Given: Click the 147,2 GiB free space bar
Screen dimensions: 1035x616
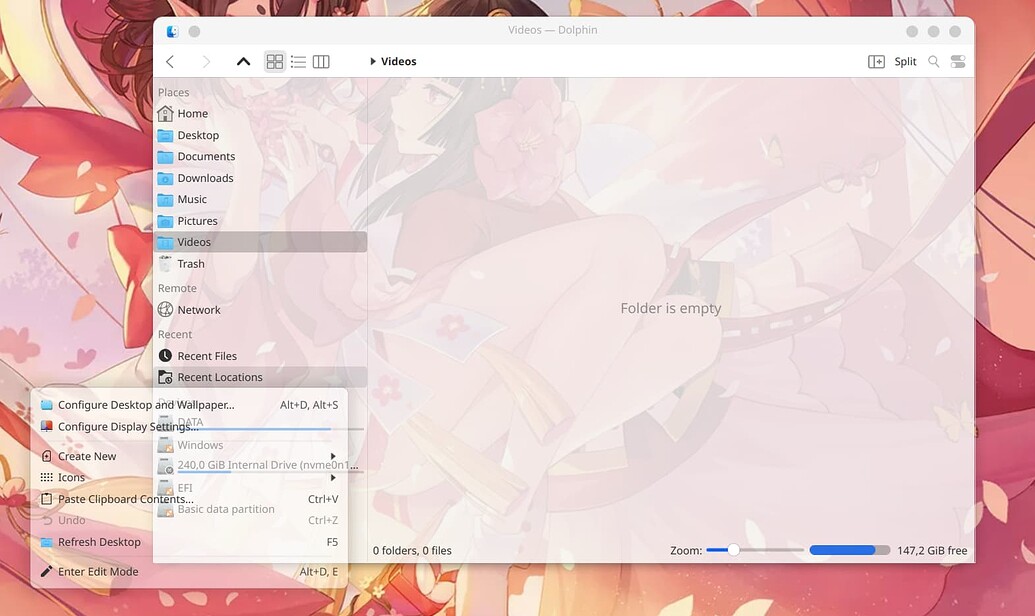Looking at the screenshot, I should [x=849, y=550].
